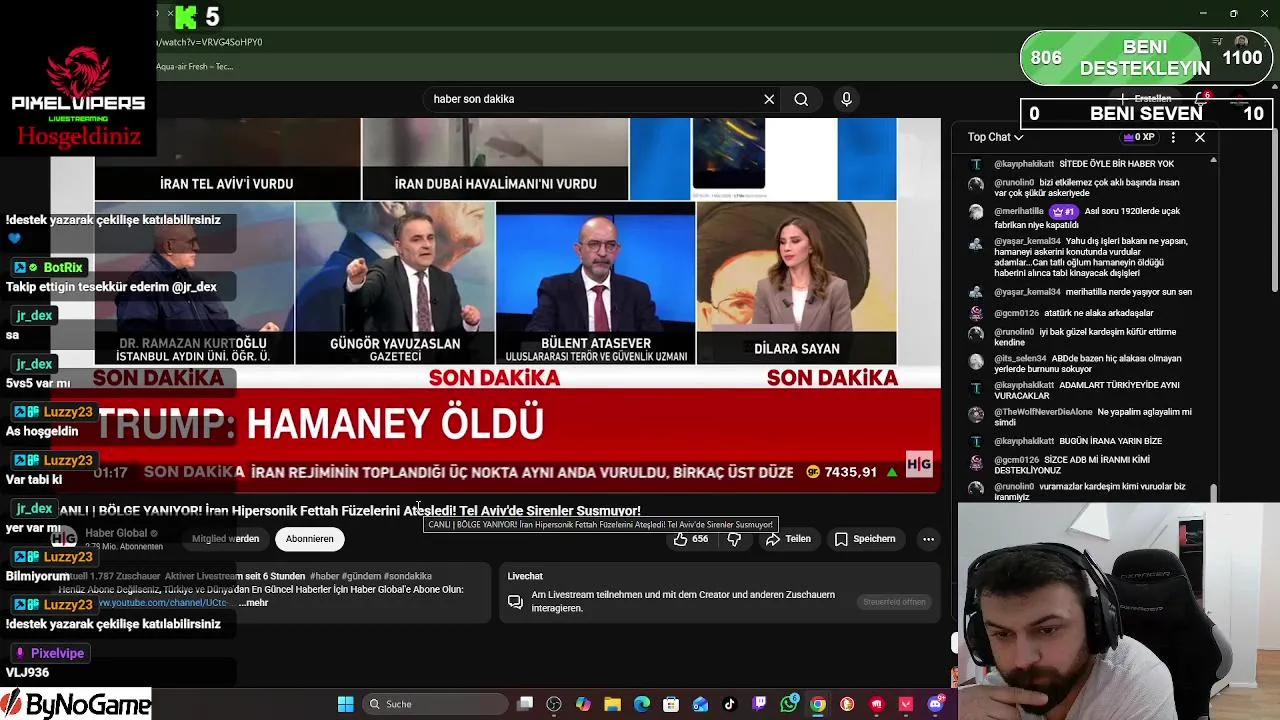Click the Aqua-air Fresh browser tab
This screenshot has width=1280, height=720.
coord(194,67)
